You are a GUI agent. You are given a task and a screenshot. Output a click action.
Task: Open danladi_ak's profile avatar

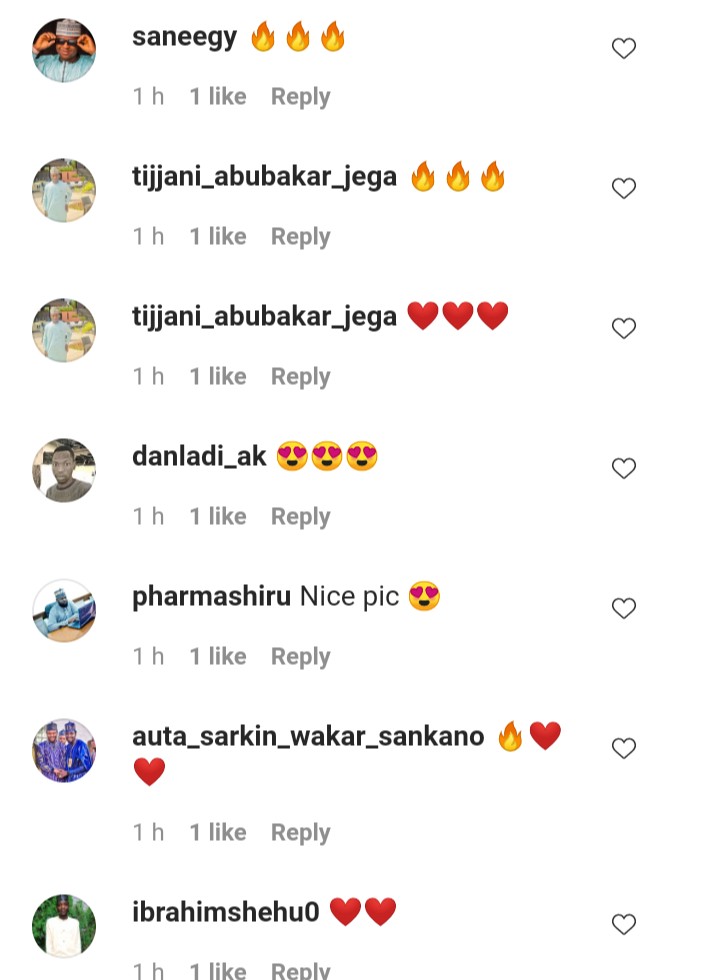coord(64,470)
